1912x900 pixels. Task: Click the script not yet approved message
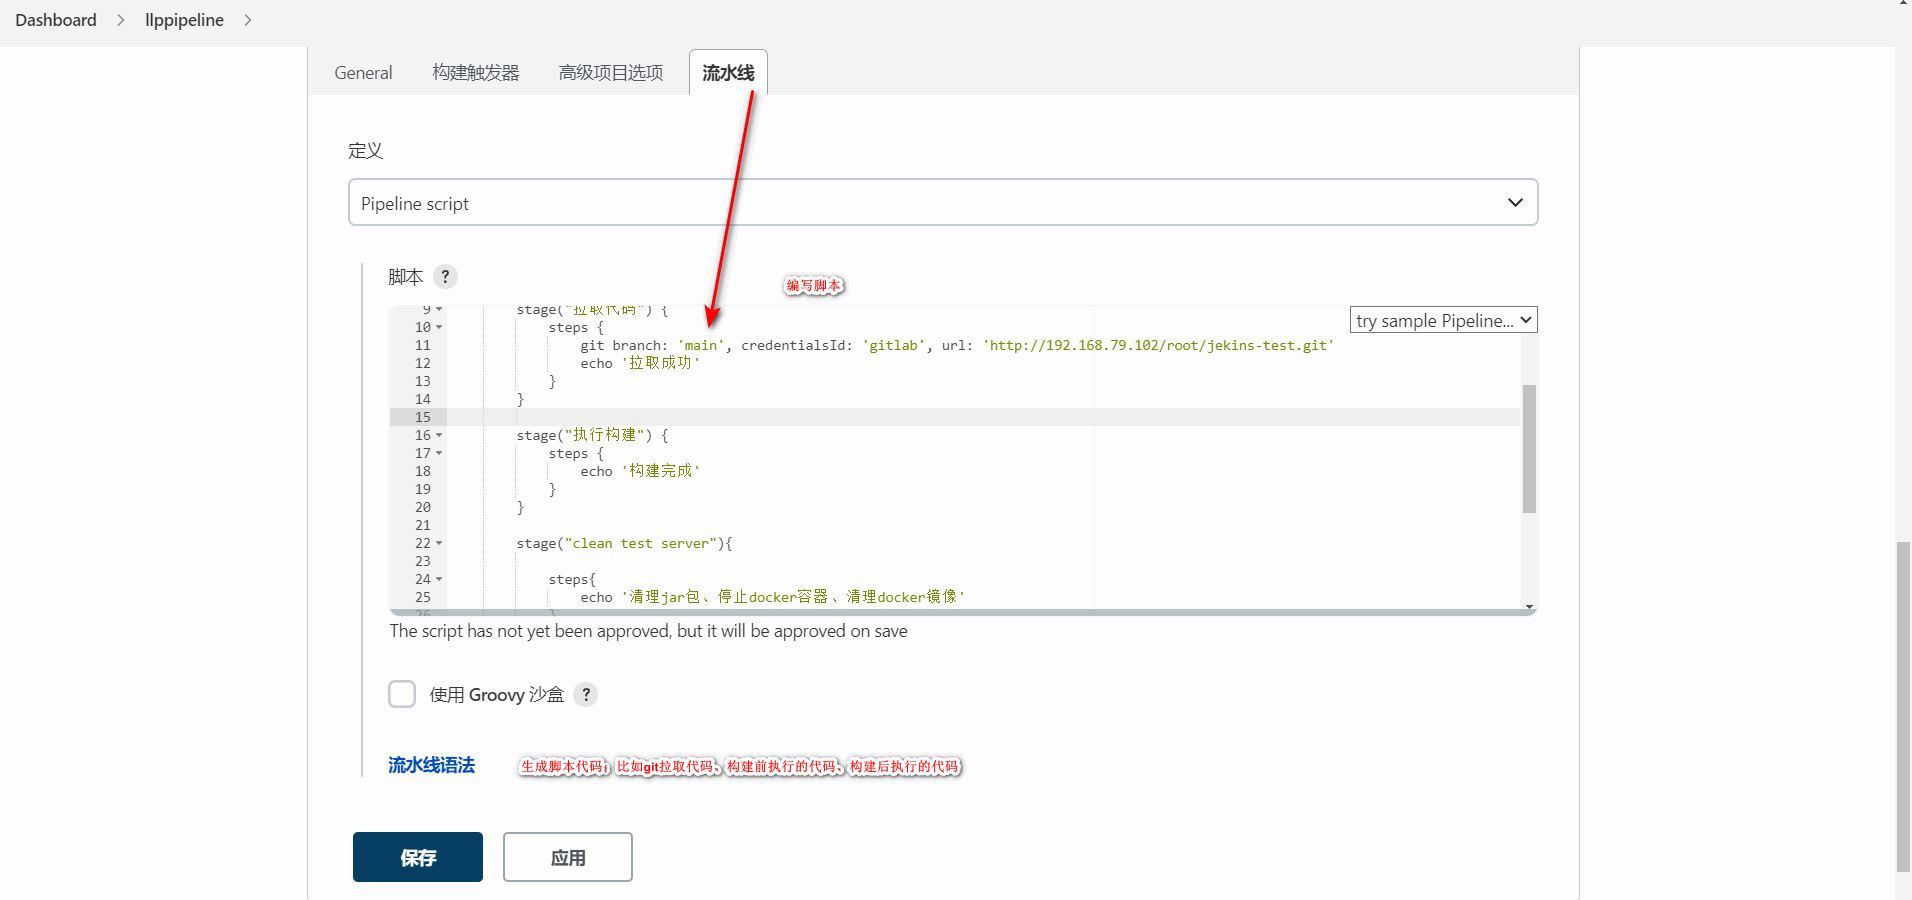click(x=648, y=631)
